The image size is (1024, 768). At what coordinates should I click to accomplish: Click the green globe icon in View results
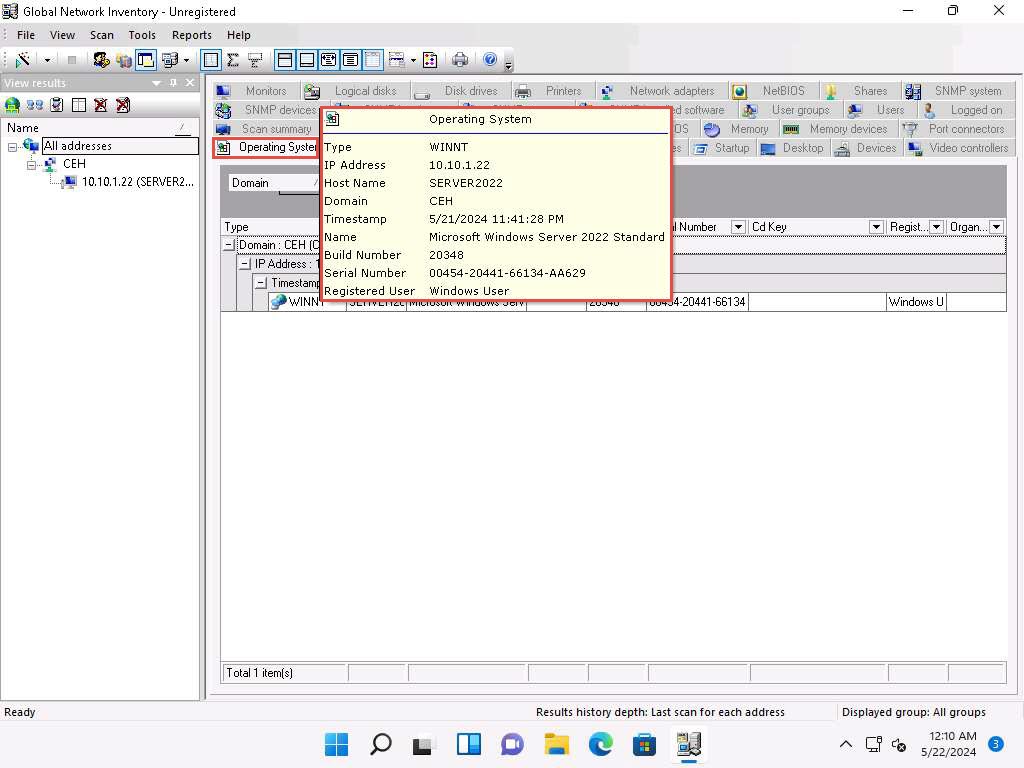(x=12, y=105)
